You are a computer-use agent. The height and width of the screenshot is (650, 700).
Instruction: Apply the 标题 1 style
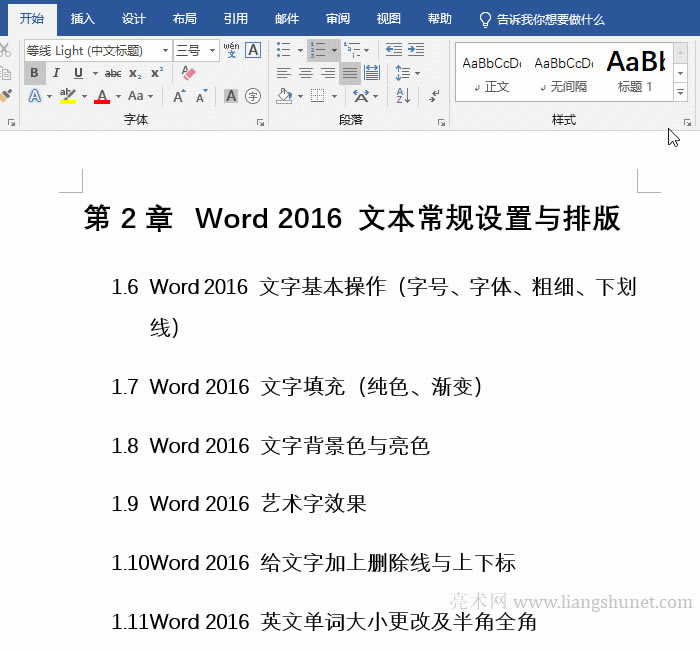coord(636,71)
